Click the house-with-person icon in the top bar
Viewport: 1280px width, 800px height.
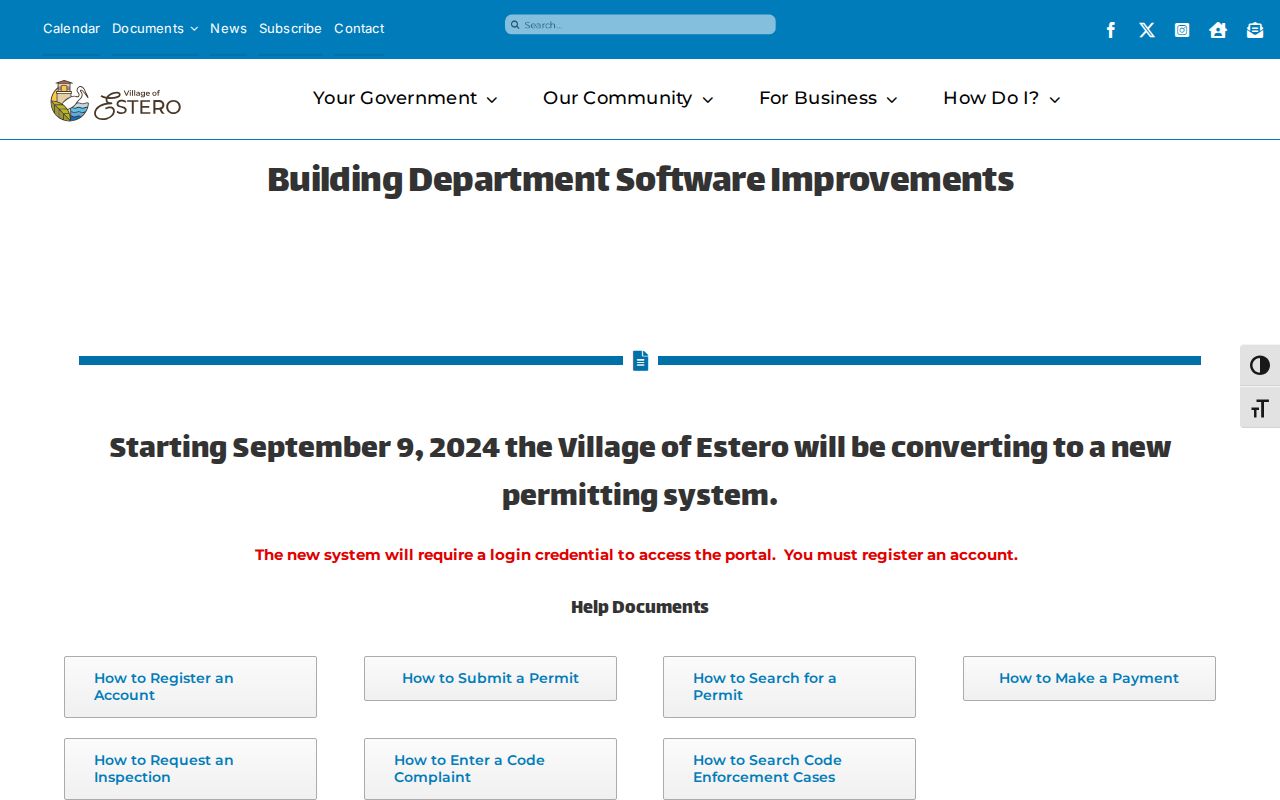[1218, 30]
